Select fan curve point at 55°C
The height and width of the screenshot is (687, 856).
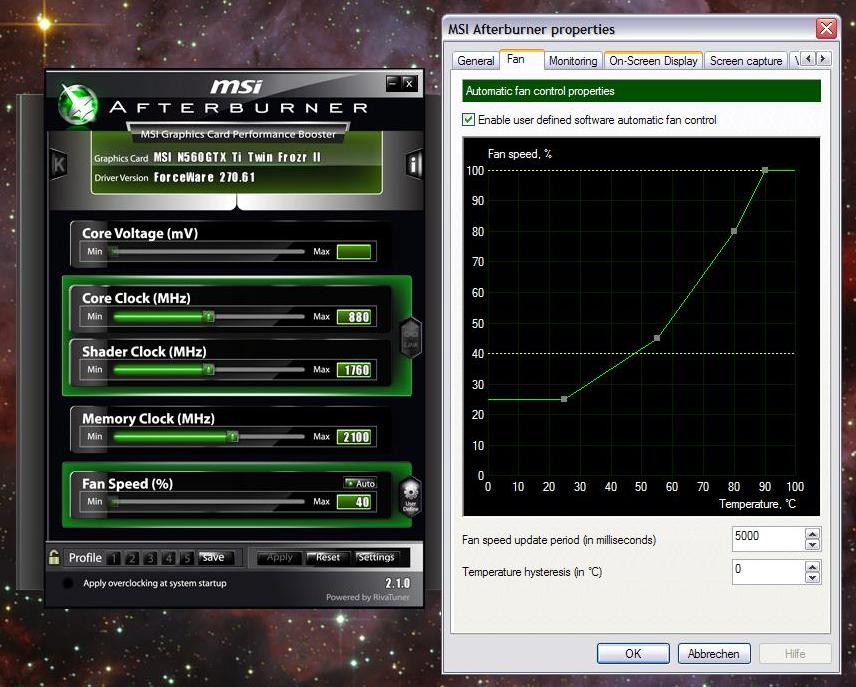click(x=657, y=338)
